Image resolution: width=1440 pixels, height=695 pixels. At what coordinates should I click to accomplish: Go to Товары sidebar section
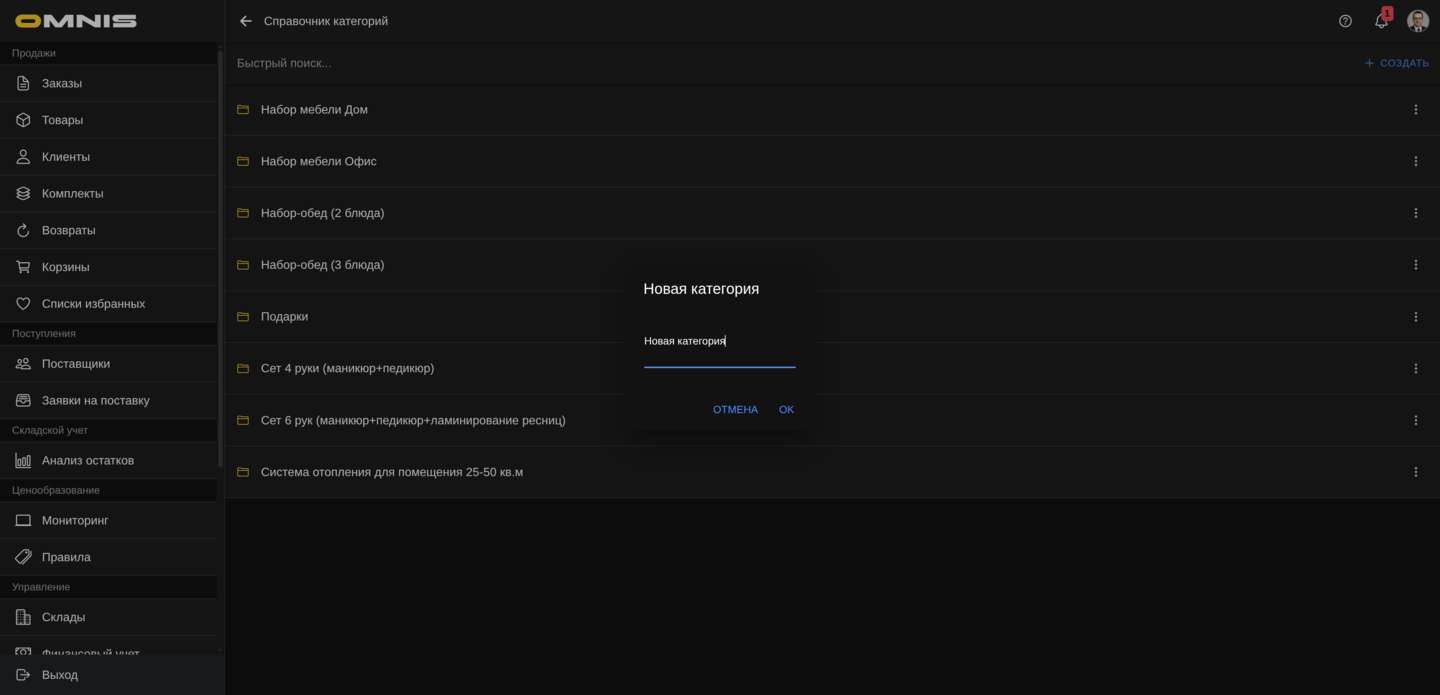(x=62, y=120)
